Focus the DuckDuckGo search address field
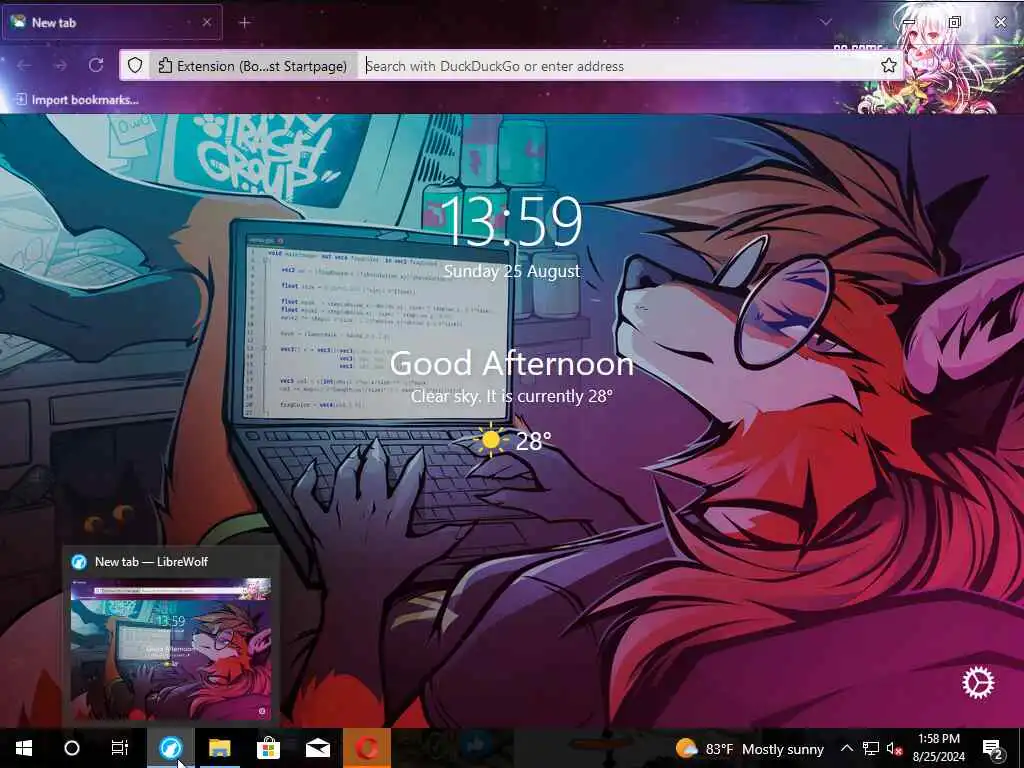This screenshot has height=768, width=1024. point(617,66)
